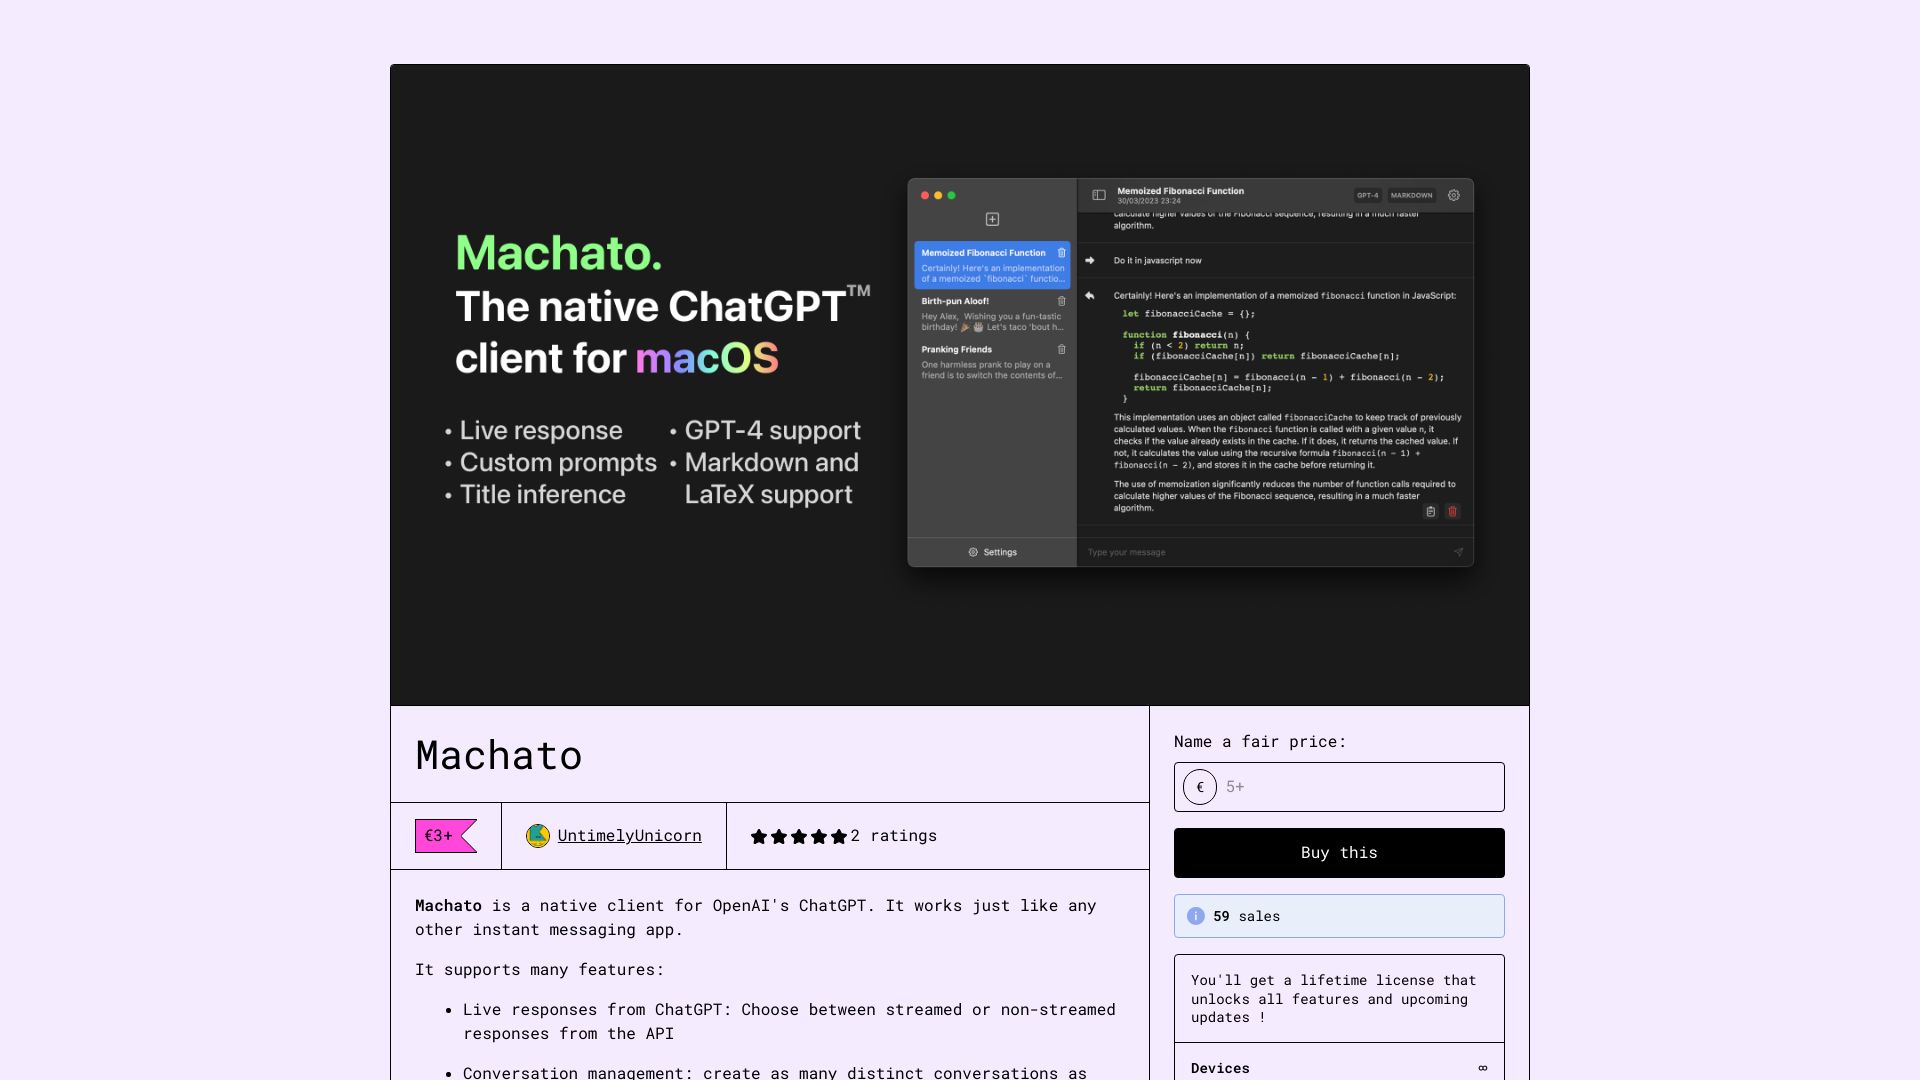Click the five-star rating icons
Screen dimensions: 1920x1080
click(798, 837)
